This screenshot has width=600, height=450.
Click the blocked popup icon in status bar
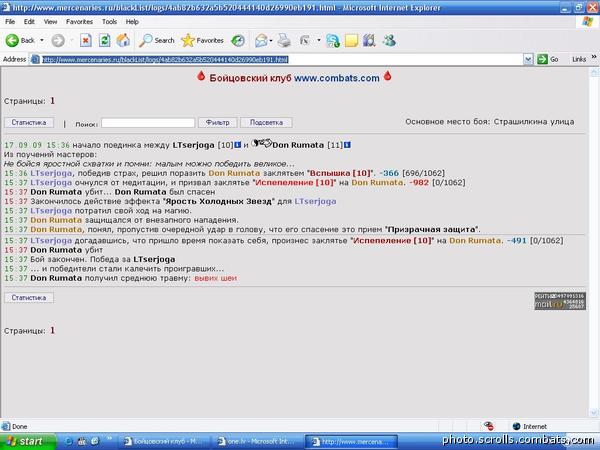click(x=489, y=426)
